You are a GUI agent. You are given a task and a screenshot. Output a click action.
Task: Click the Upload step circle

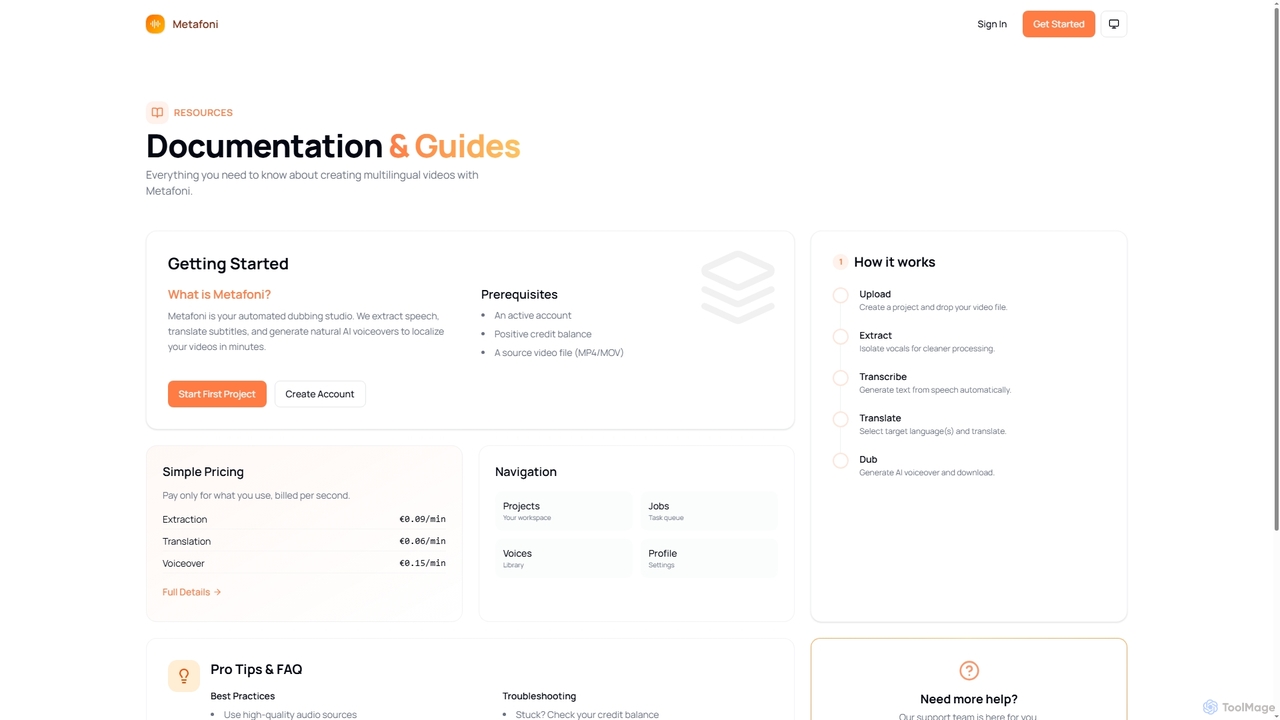point(840,295)
